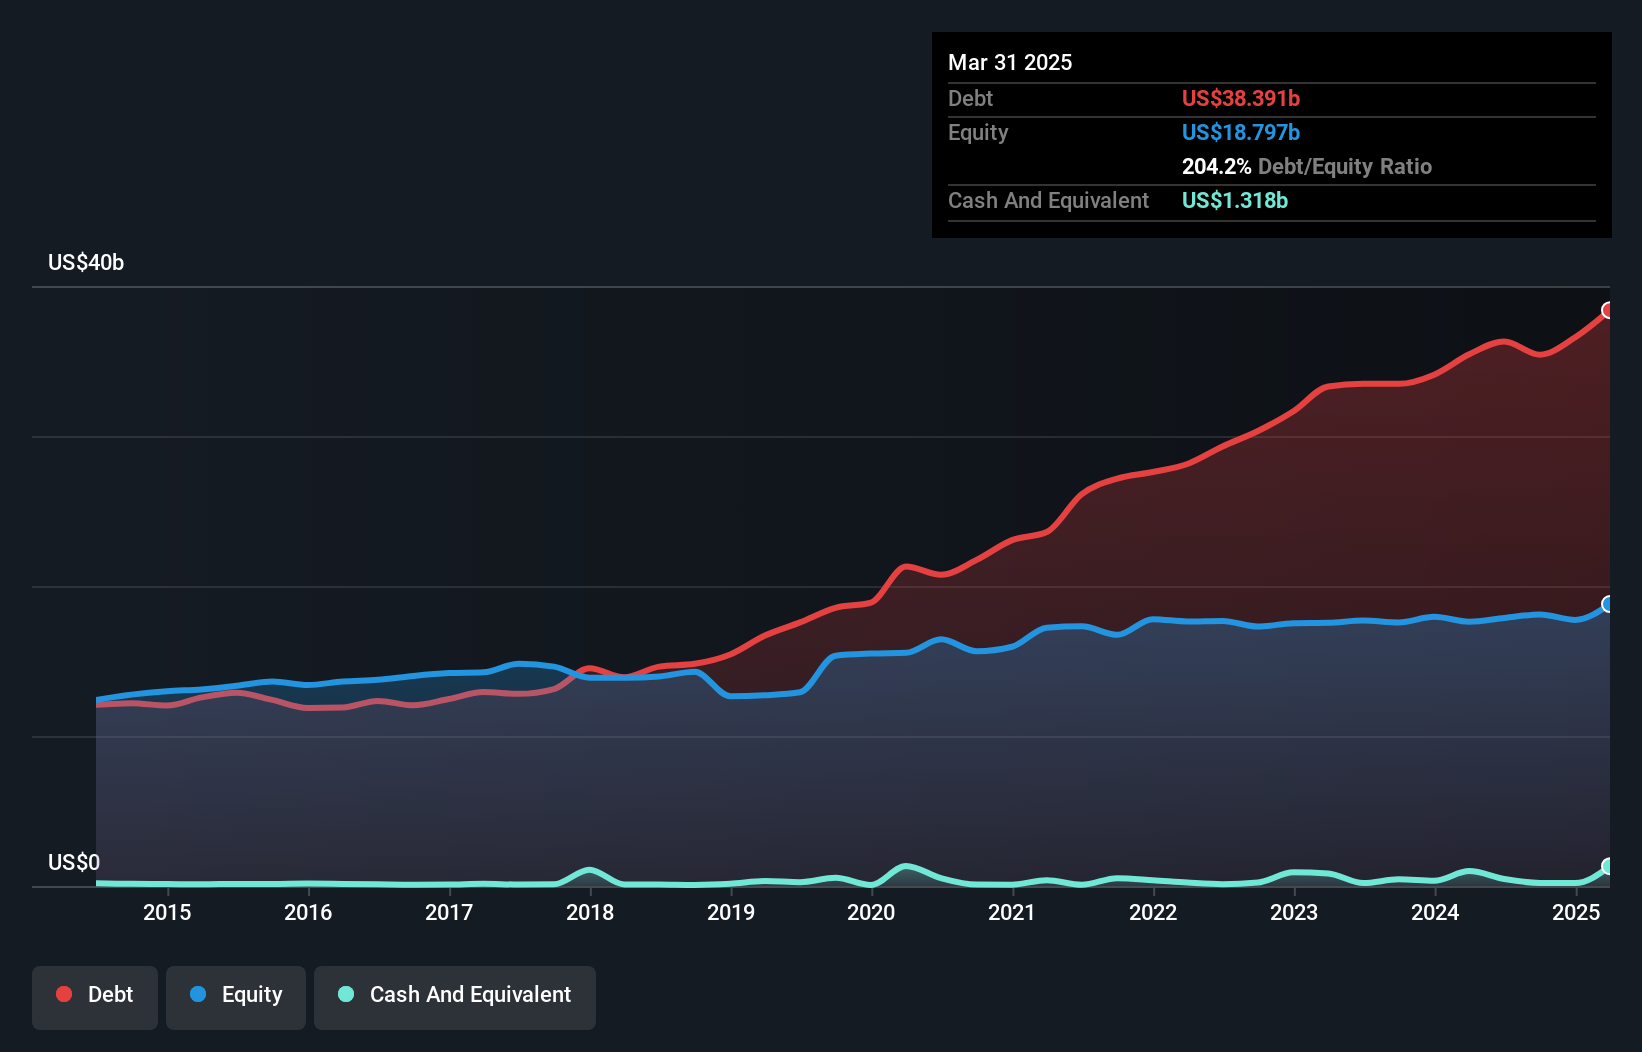
Task: Click the 2020 x-axis year label
Action: click(871, 912)
